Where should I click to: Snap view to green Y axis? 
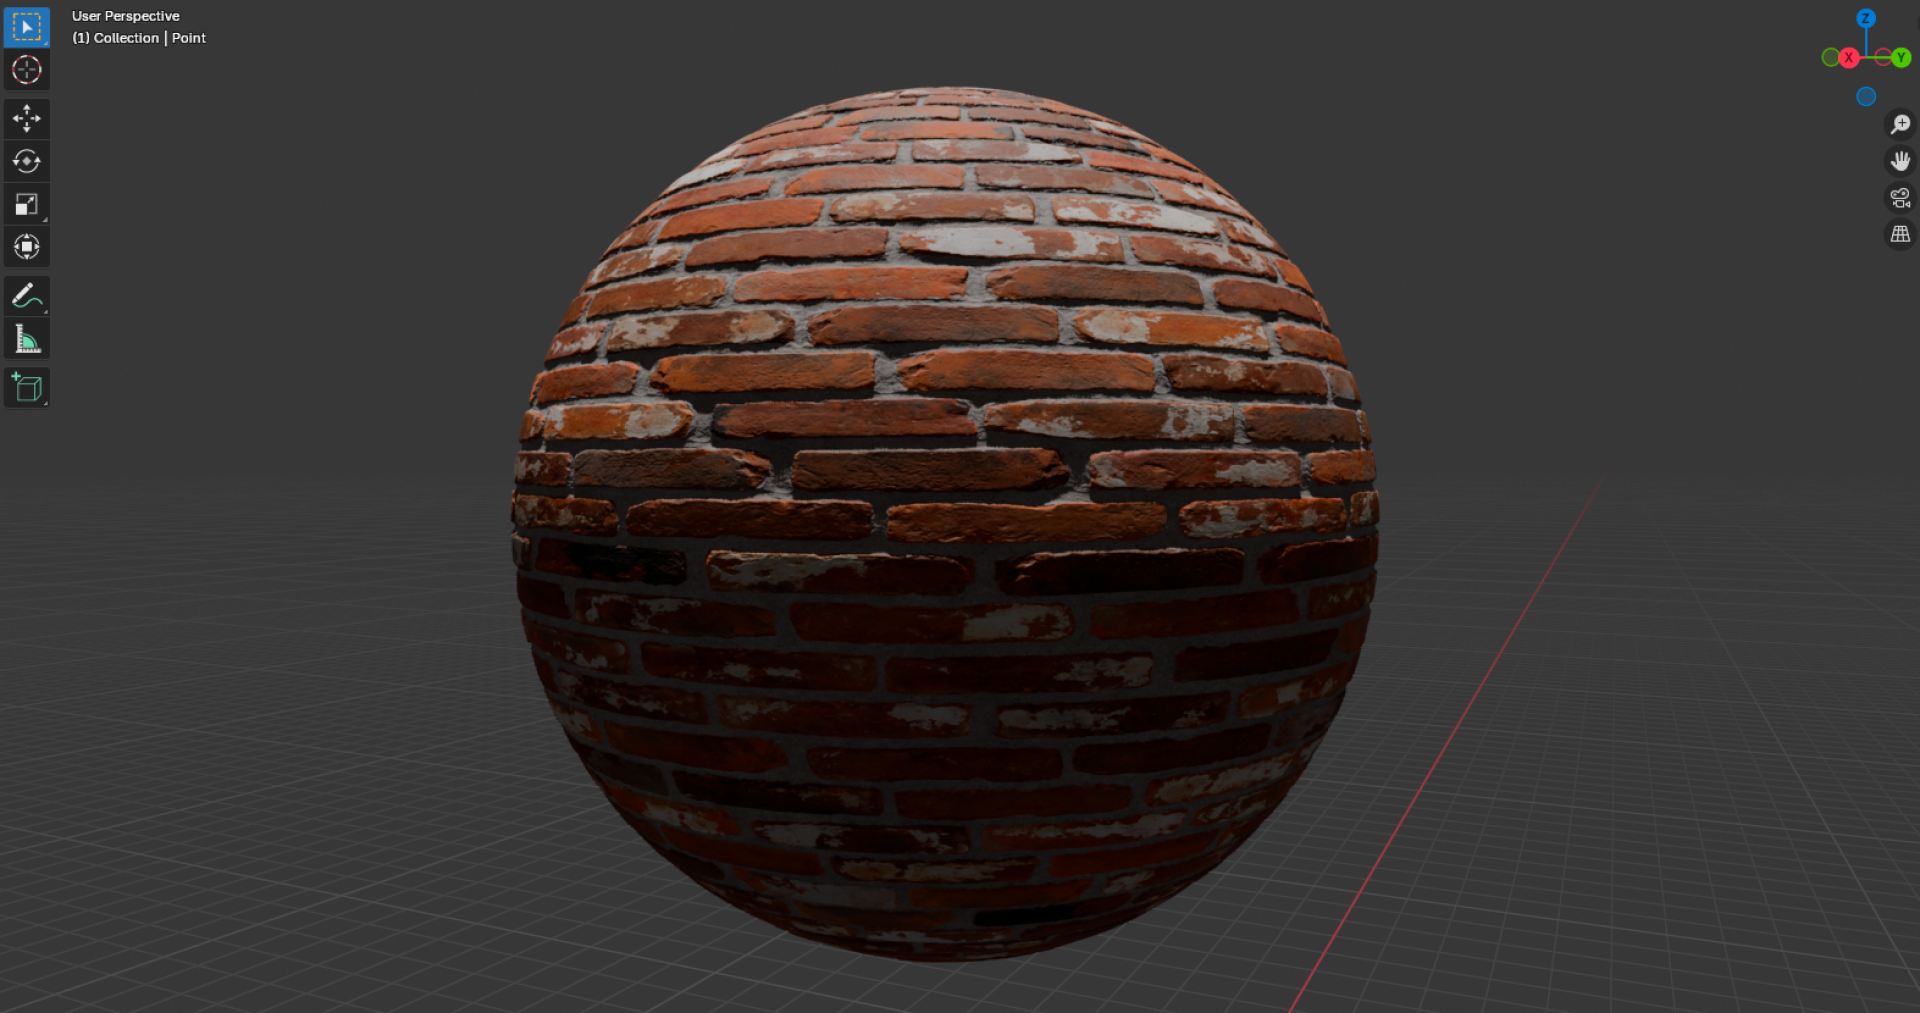point(1900,58)
